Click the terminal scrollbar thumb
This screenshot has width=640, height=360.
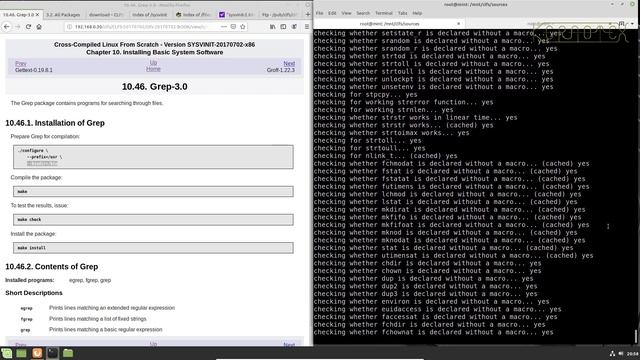[635, 336]
